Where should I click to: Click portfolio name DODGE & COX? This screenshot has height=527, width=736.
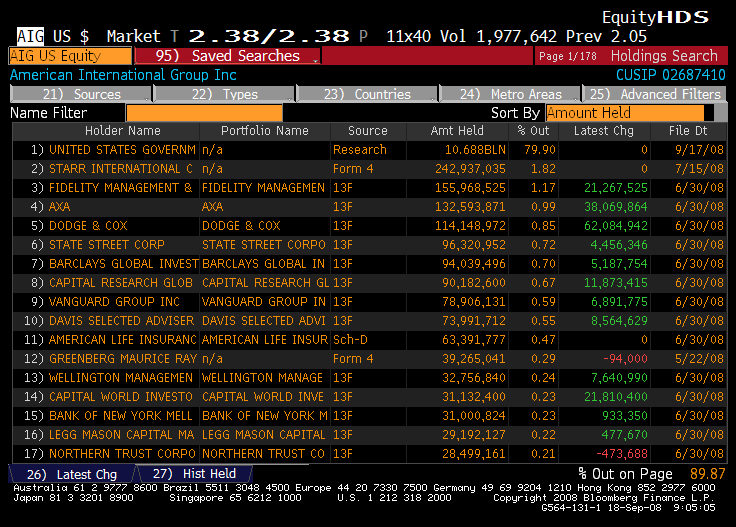coord(241,226)
